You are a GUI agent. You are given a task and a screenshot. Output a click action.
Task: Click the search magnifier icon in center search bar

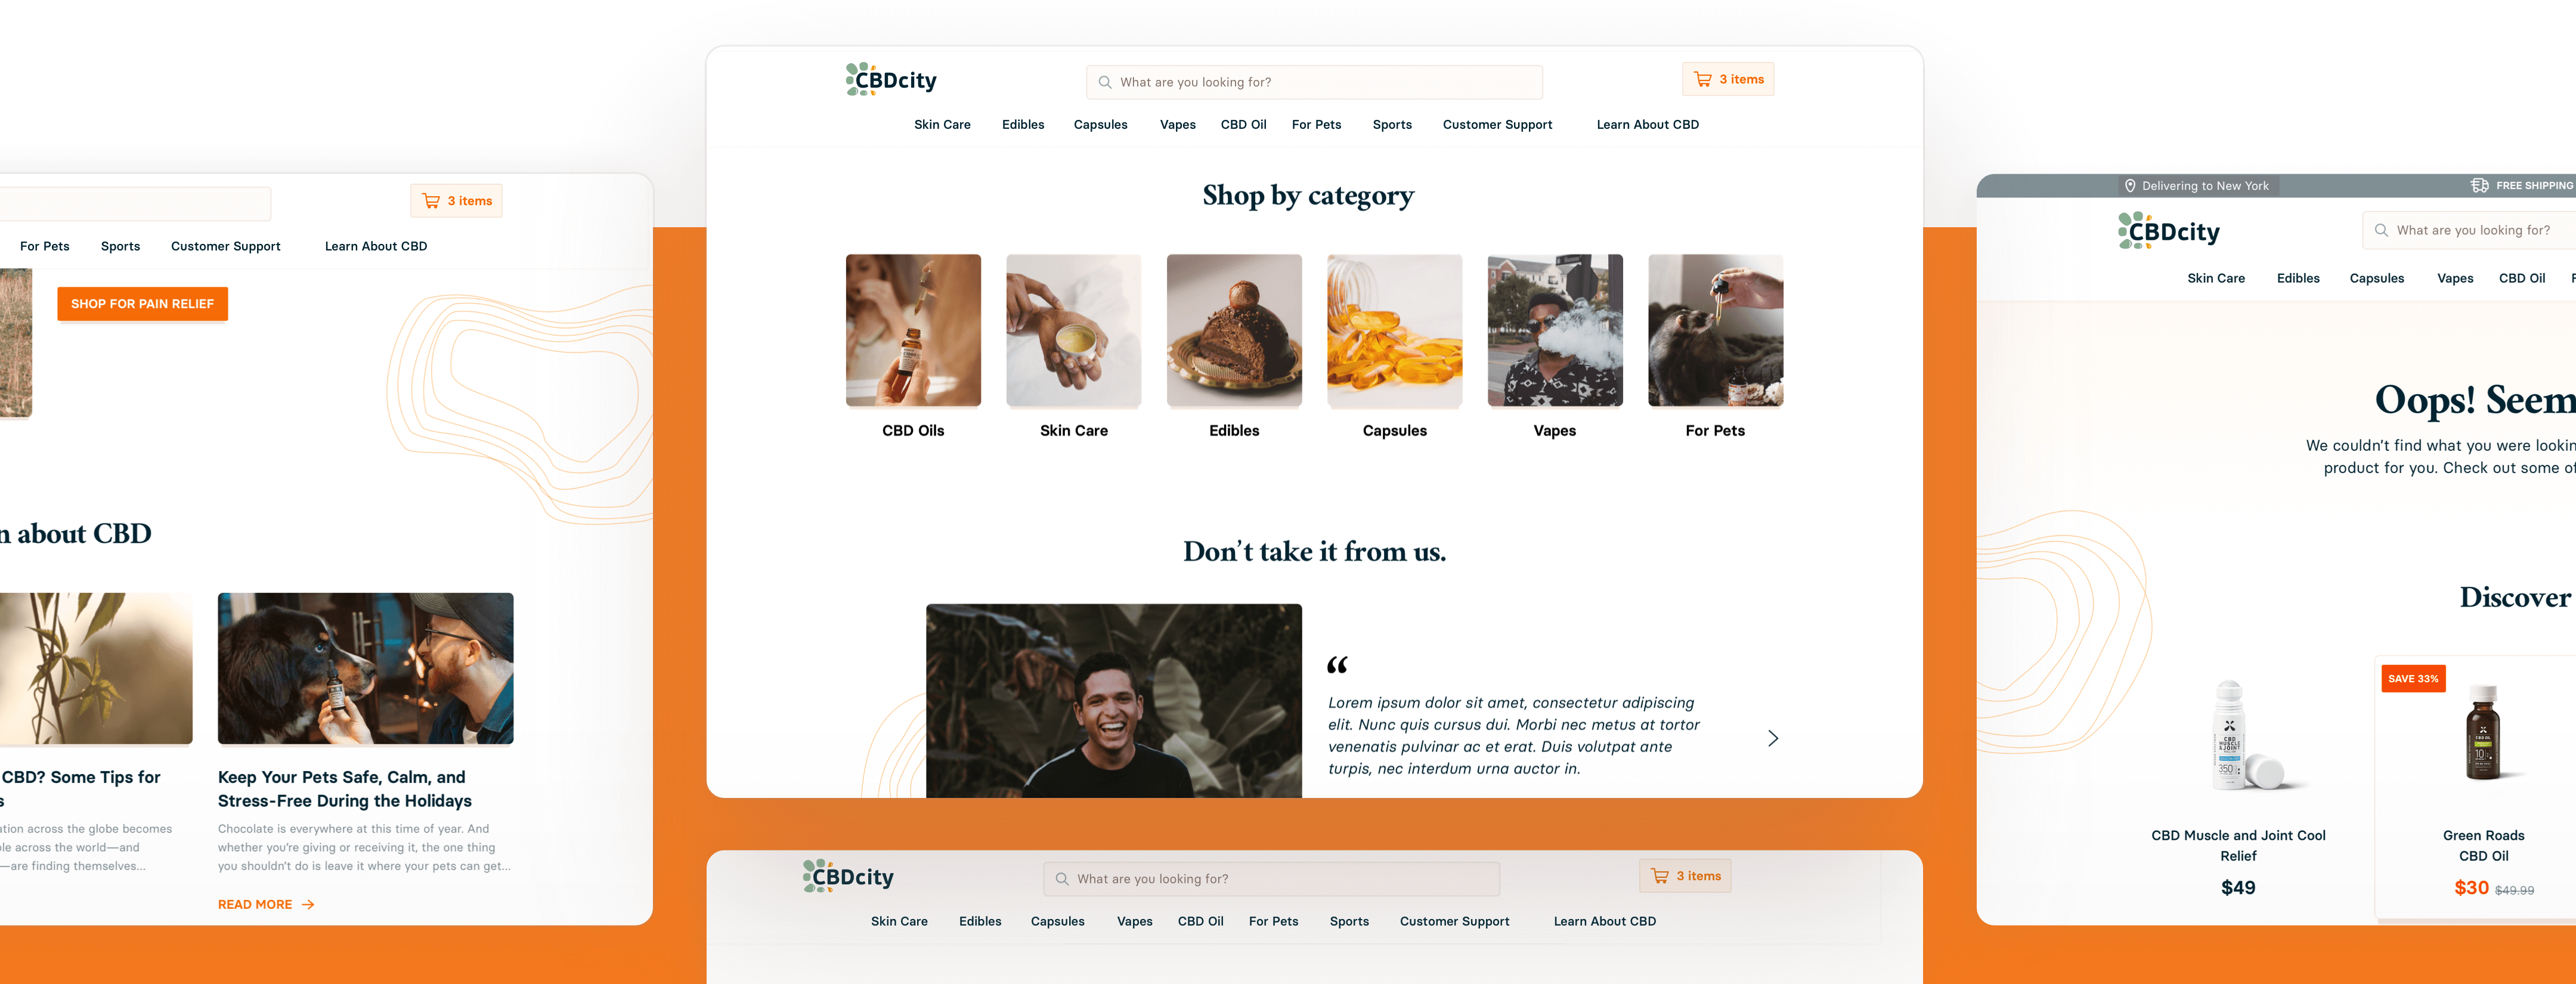(x=1105, y=83)
